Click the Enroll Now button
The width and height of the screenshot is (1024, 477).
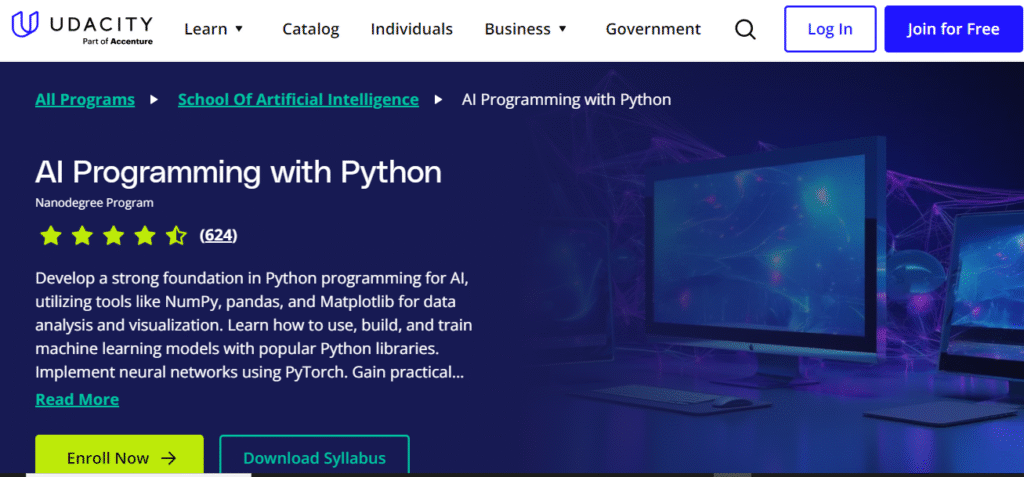tap(120, 455)
